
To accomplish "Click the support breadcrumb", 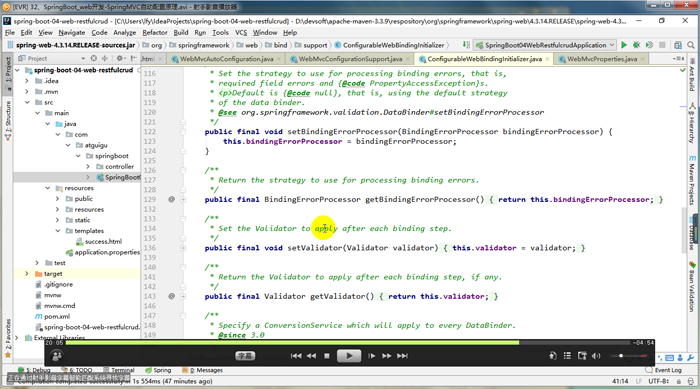I will [311, 45].
